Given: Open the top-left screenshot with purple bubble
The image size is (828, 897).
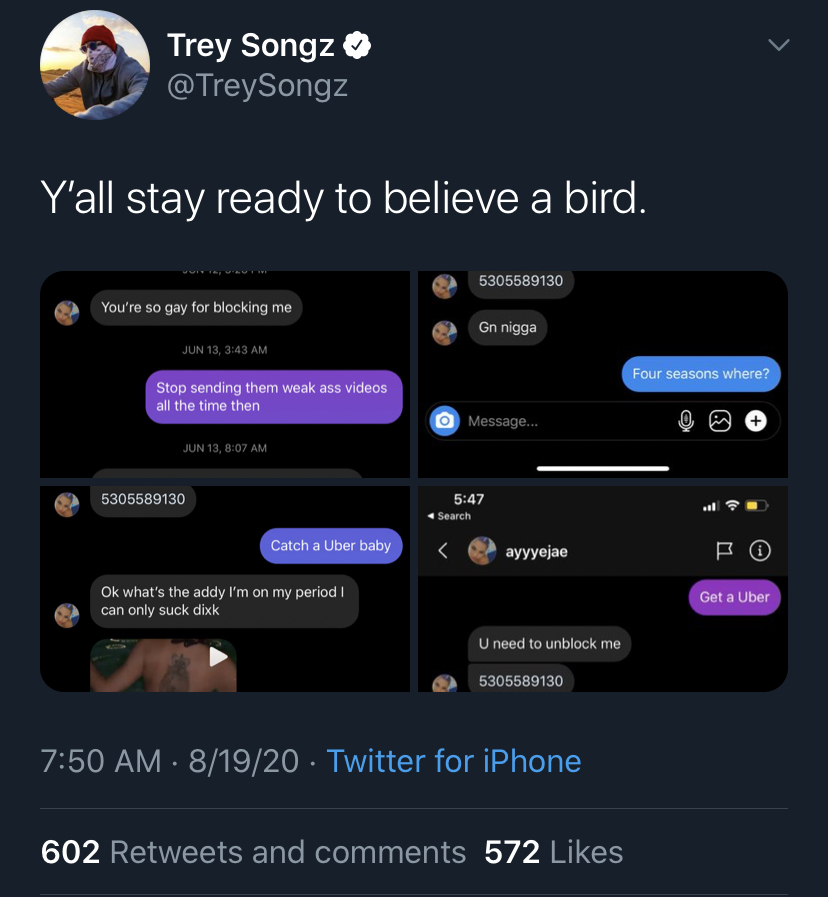Looking at the screenshot, I should (x=225, y=374).
